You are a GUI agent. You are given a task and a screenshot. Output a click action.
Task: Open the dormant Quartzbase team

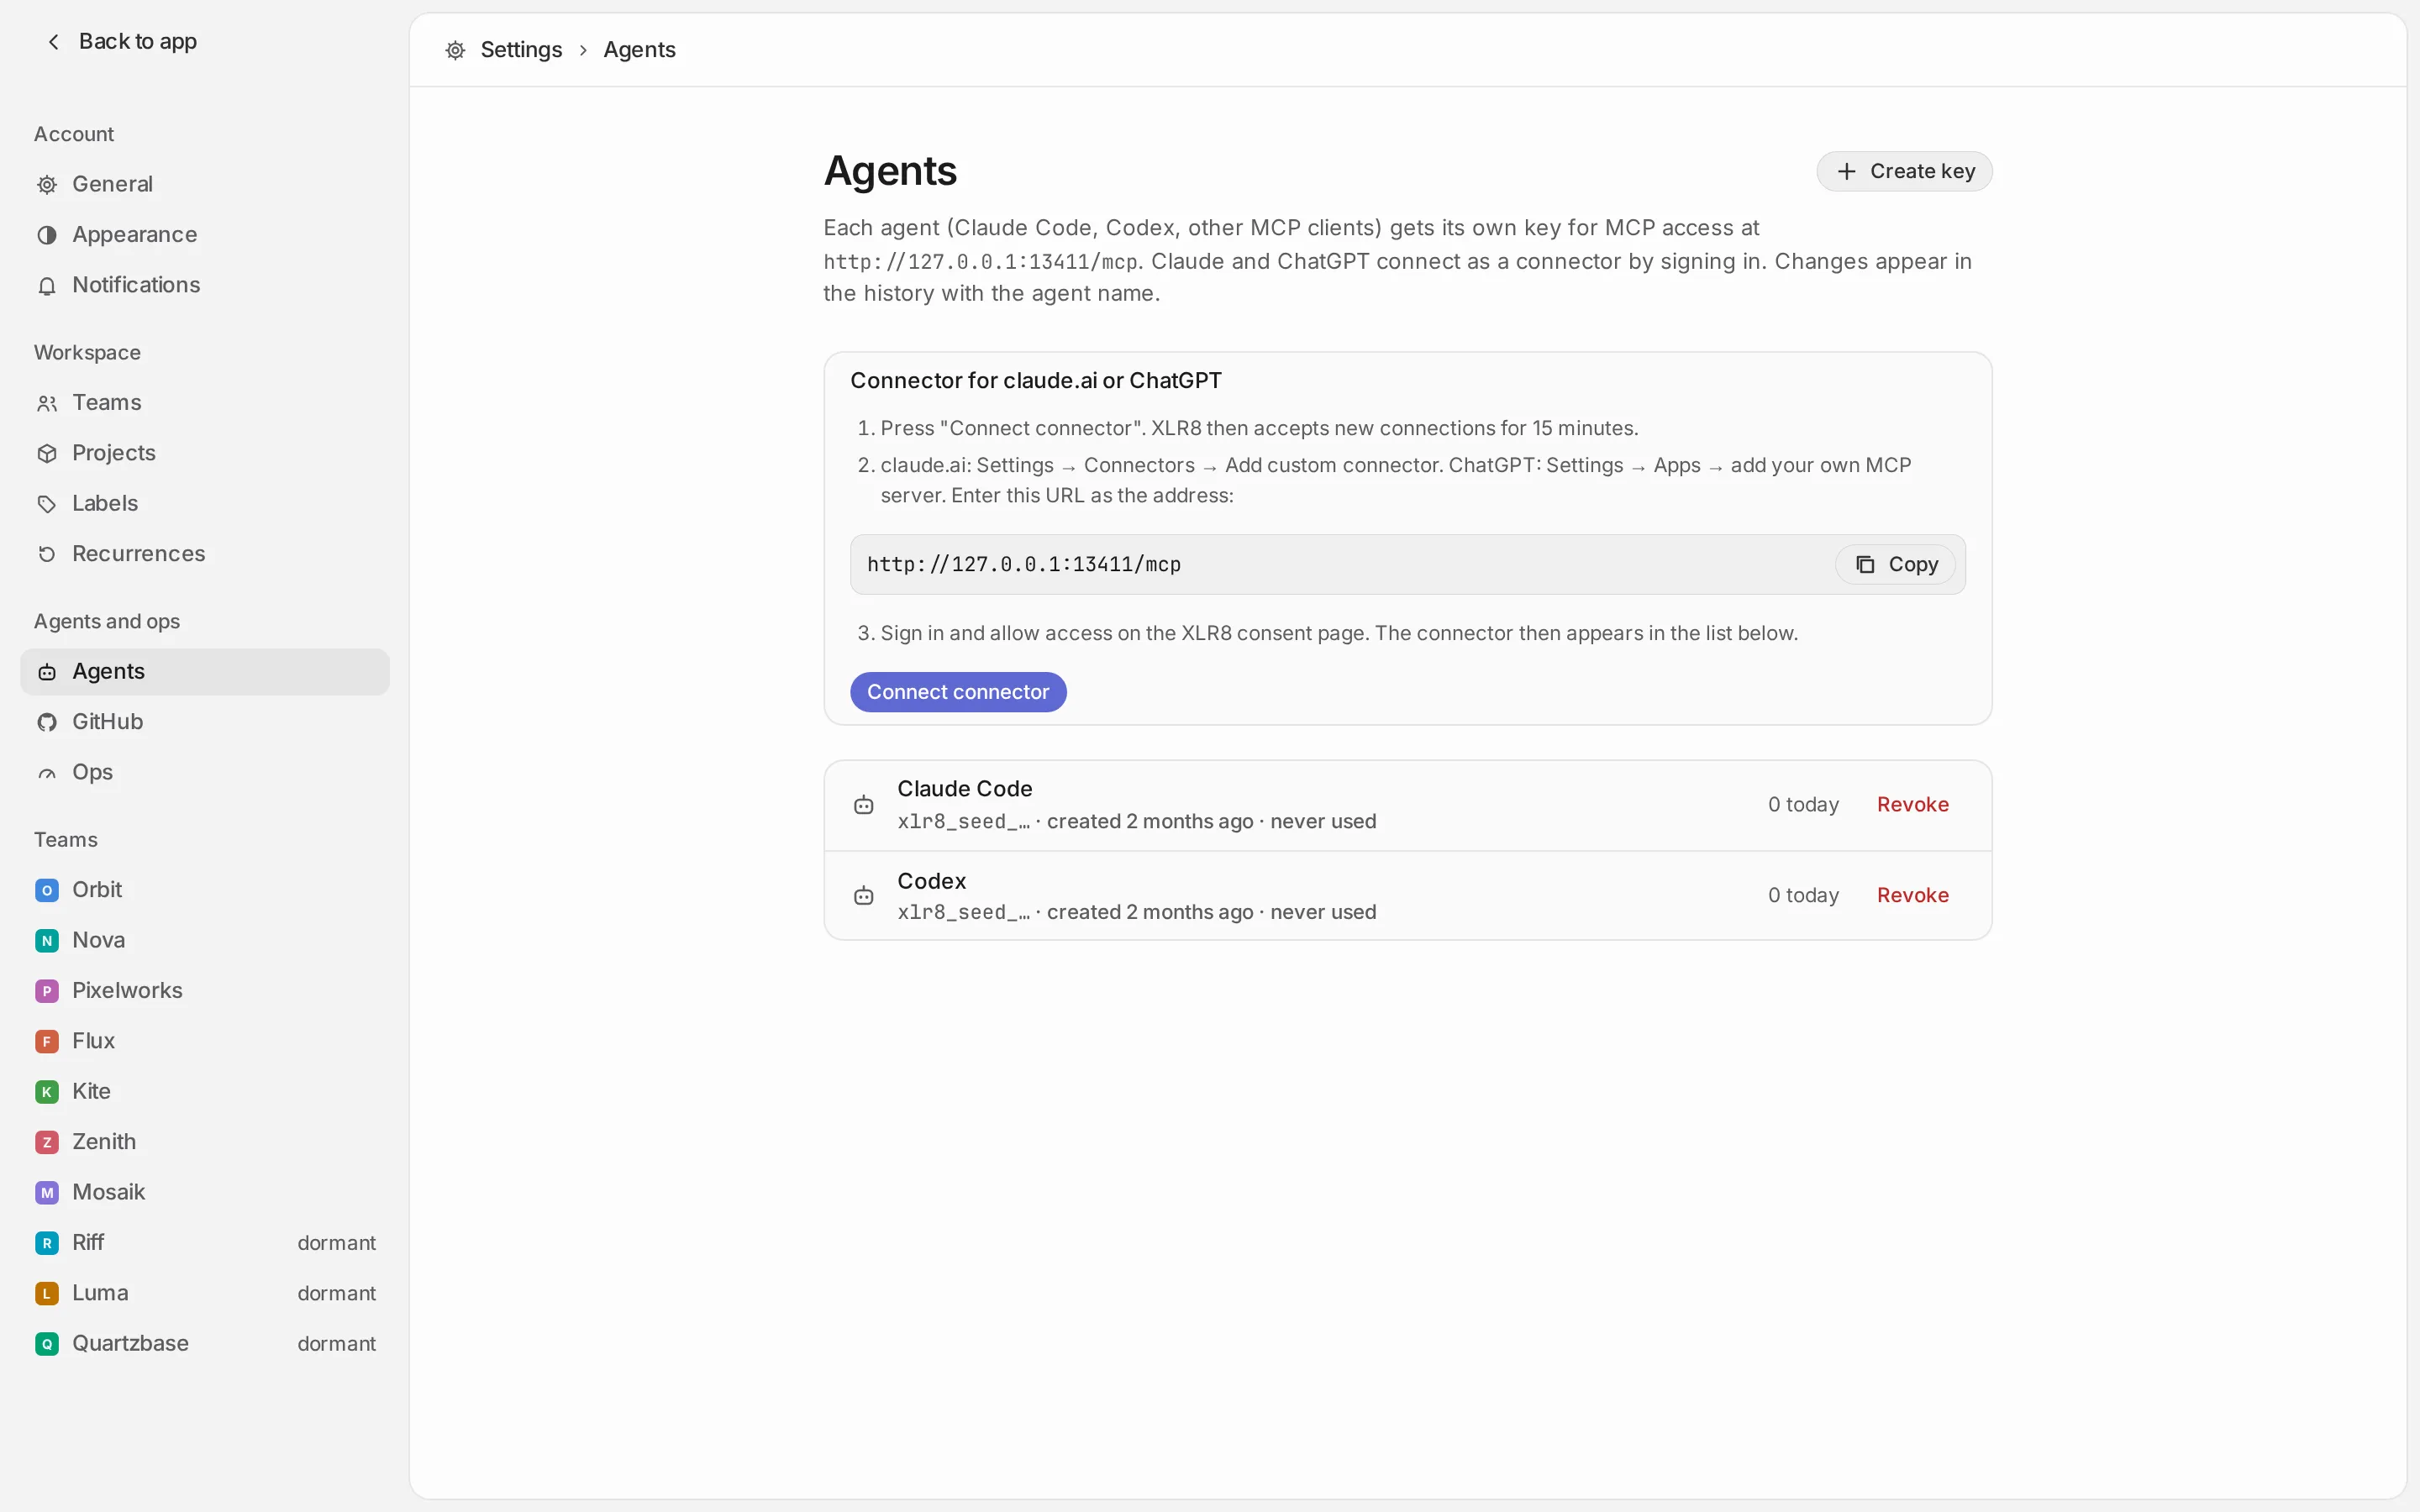[205, 1343]
